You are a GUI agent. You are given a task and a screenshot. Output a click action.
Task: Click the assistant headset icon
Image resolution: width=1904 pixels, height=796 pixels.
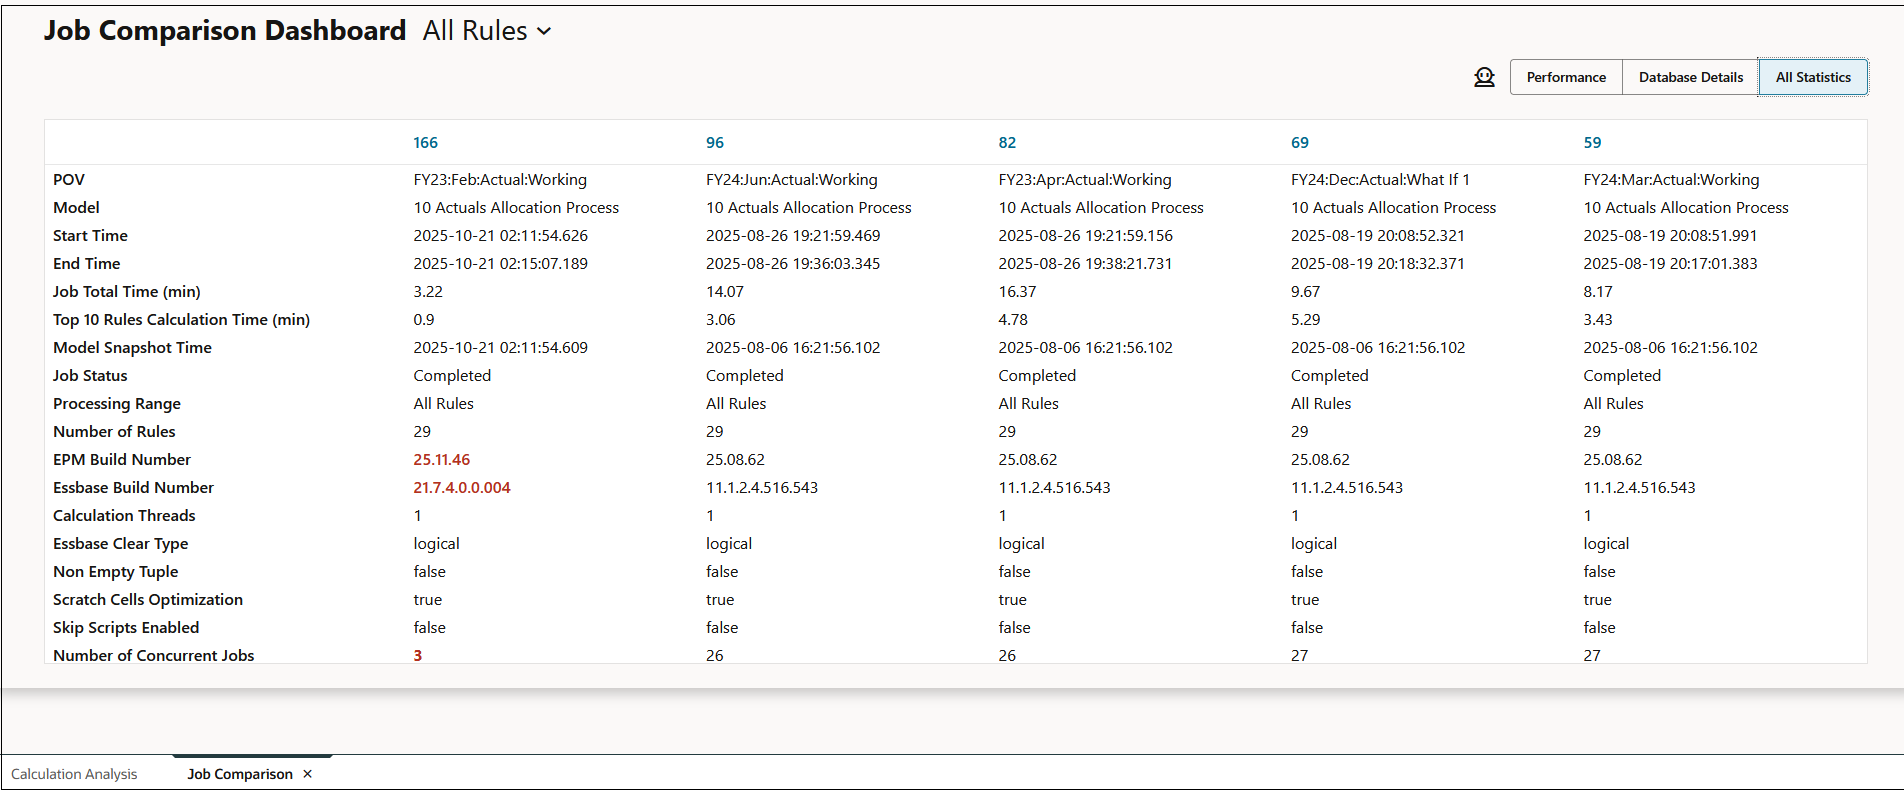(x=1484, y=77)
